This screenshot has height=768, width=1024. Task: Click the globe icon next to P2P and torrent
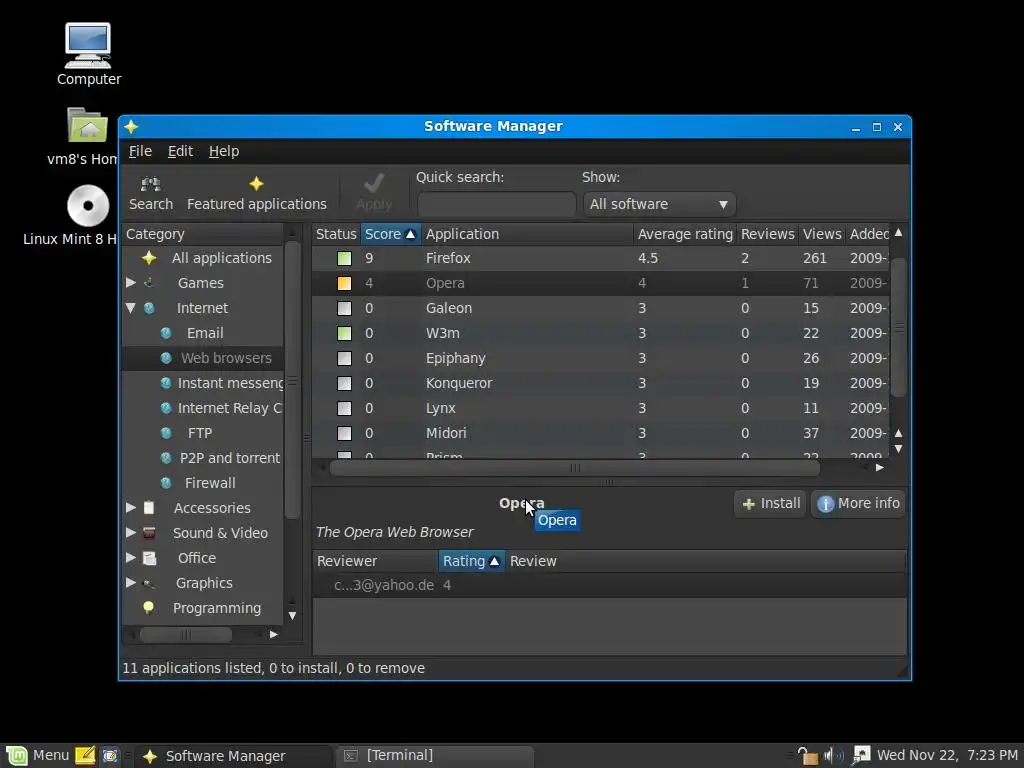166,458
